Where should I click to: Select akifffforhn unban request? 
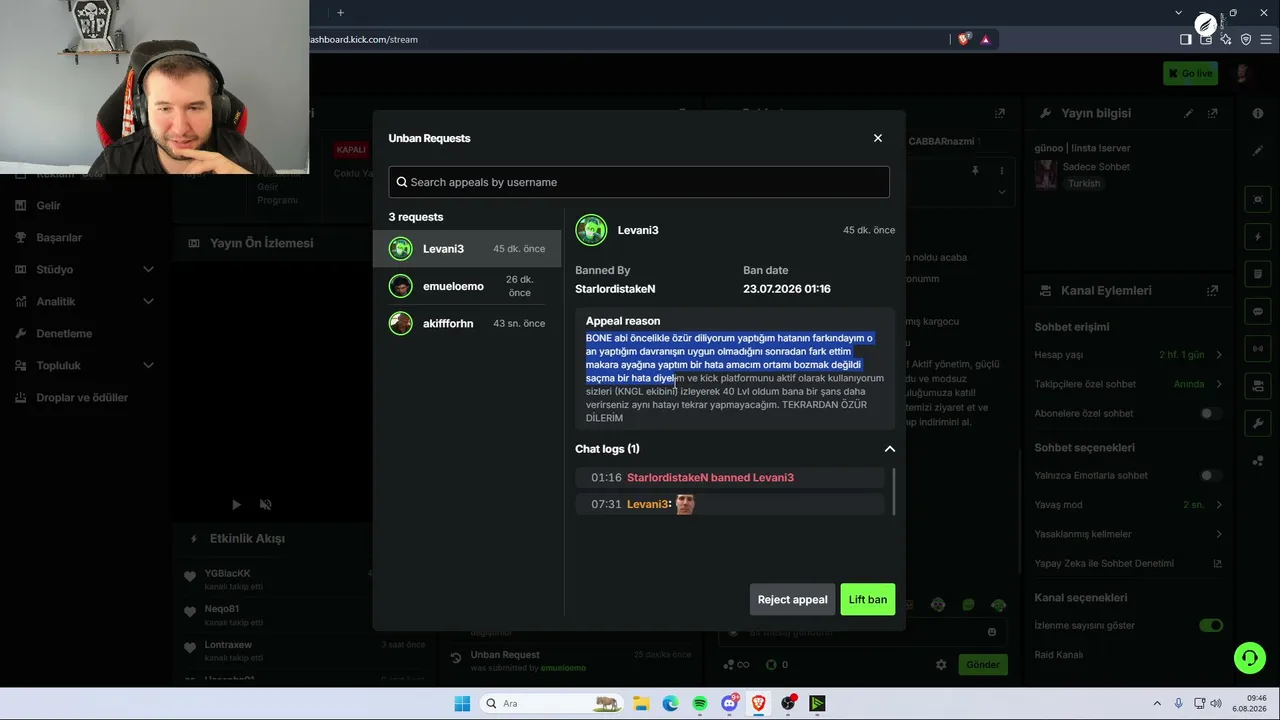point(468,323)
